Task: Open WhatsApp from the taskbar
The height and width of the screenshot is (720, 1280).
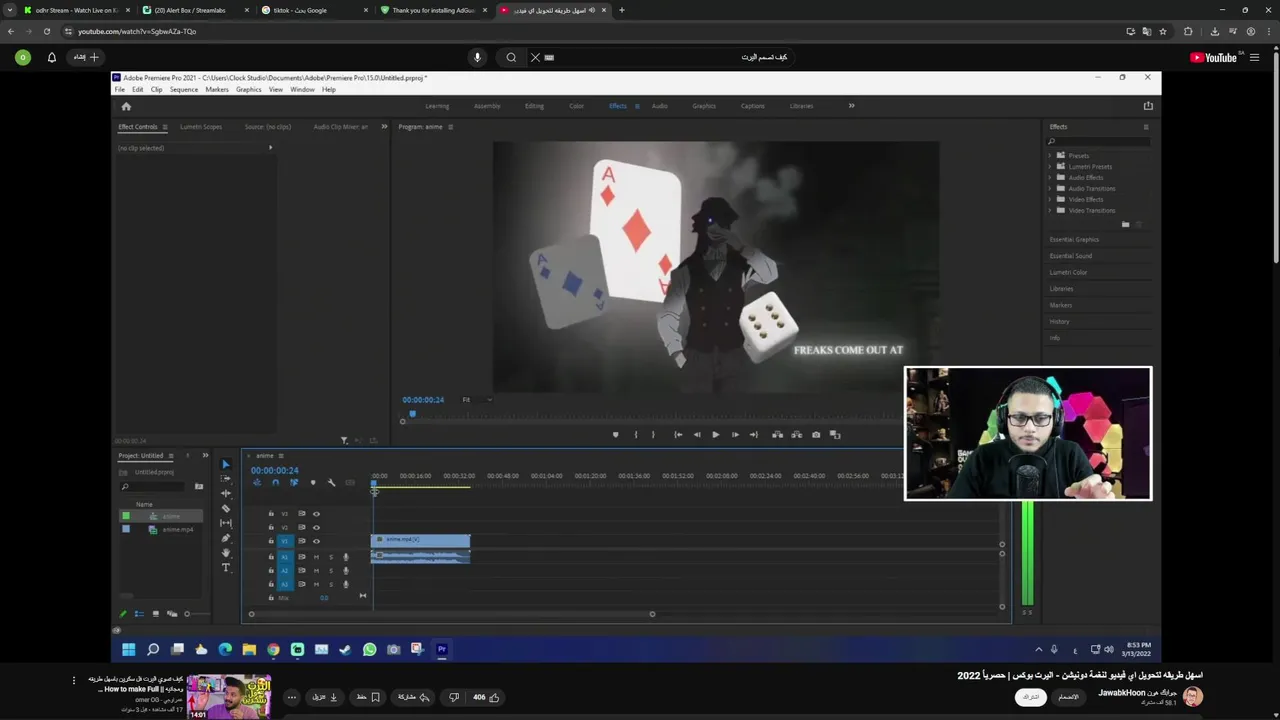Action: coord(369,649)
